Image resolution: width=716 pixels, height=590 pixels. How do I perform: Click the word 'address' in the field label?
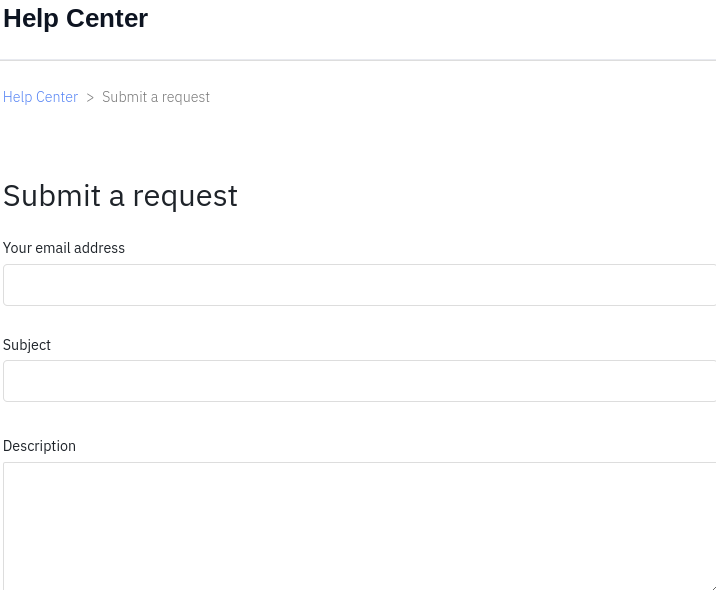coord(99,248)
